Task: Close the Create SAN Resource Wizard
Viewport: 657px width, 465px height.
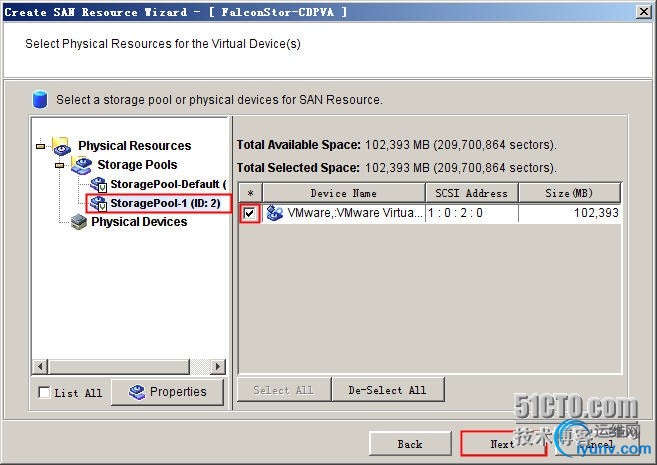Action: coord(644,12)
